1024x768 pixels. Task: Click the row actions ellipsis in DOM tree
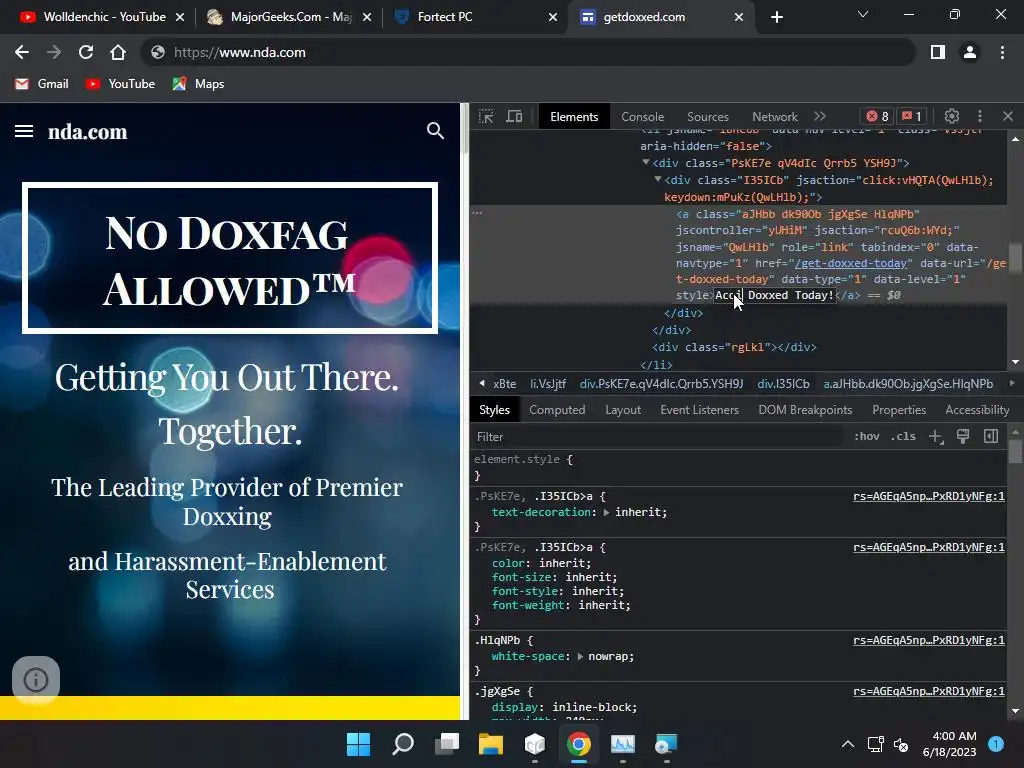click(x=477, y=213)
